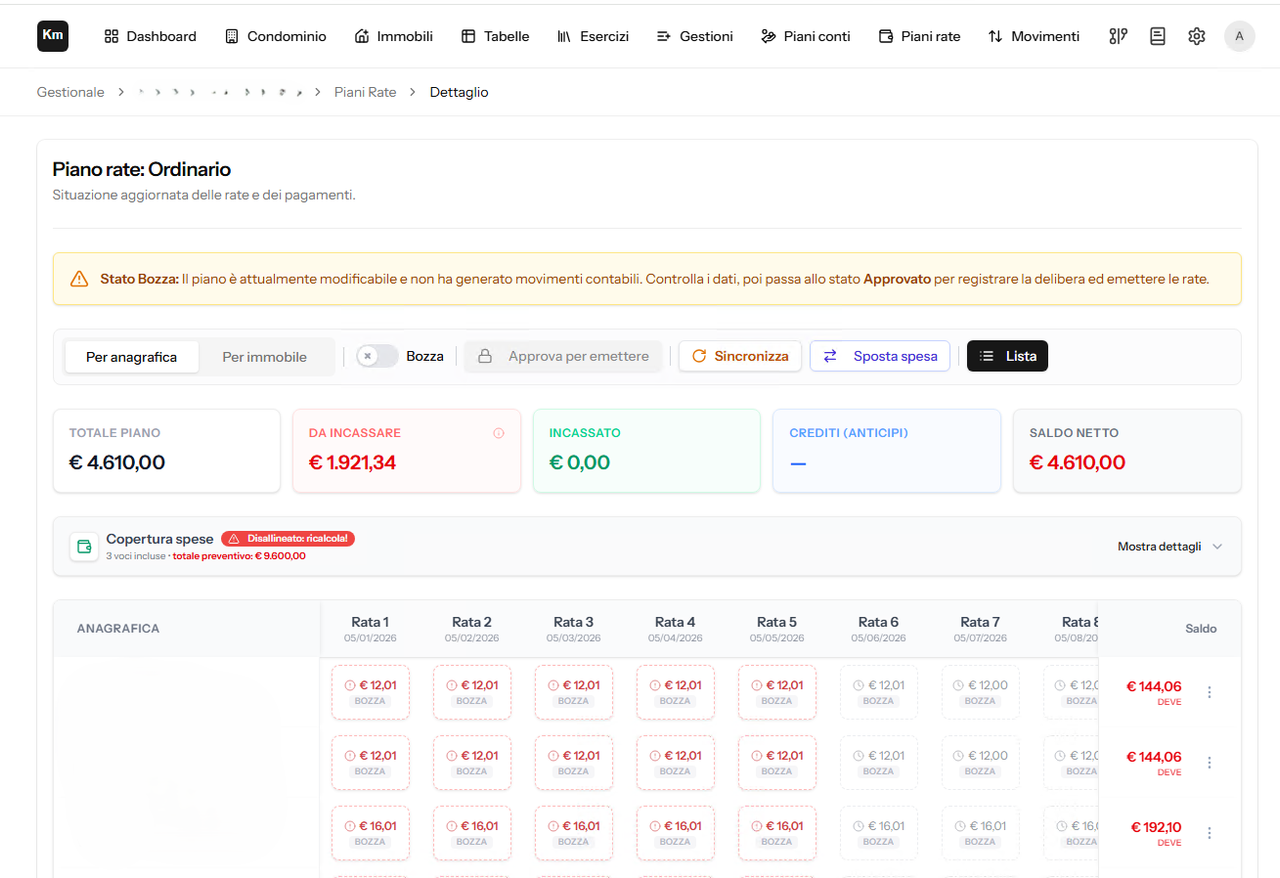Click Rata 5 € 12,01 cell in second row
1280x878 pixels.
(777, 763)
